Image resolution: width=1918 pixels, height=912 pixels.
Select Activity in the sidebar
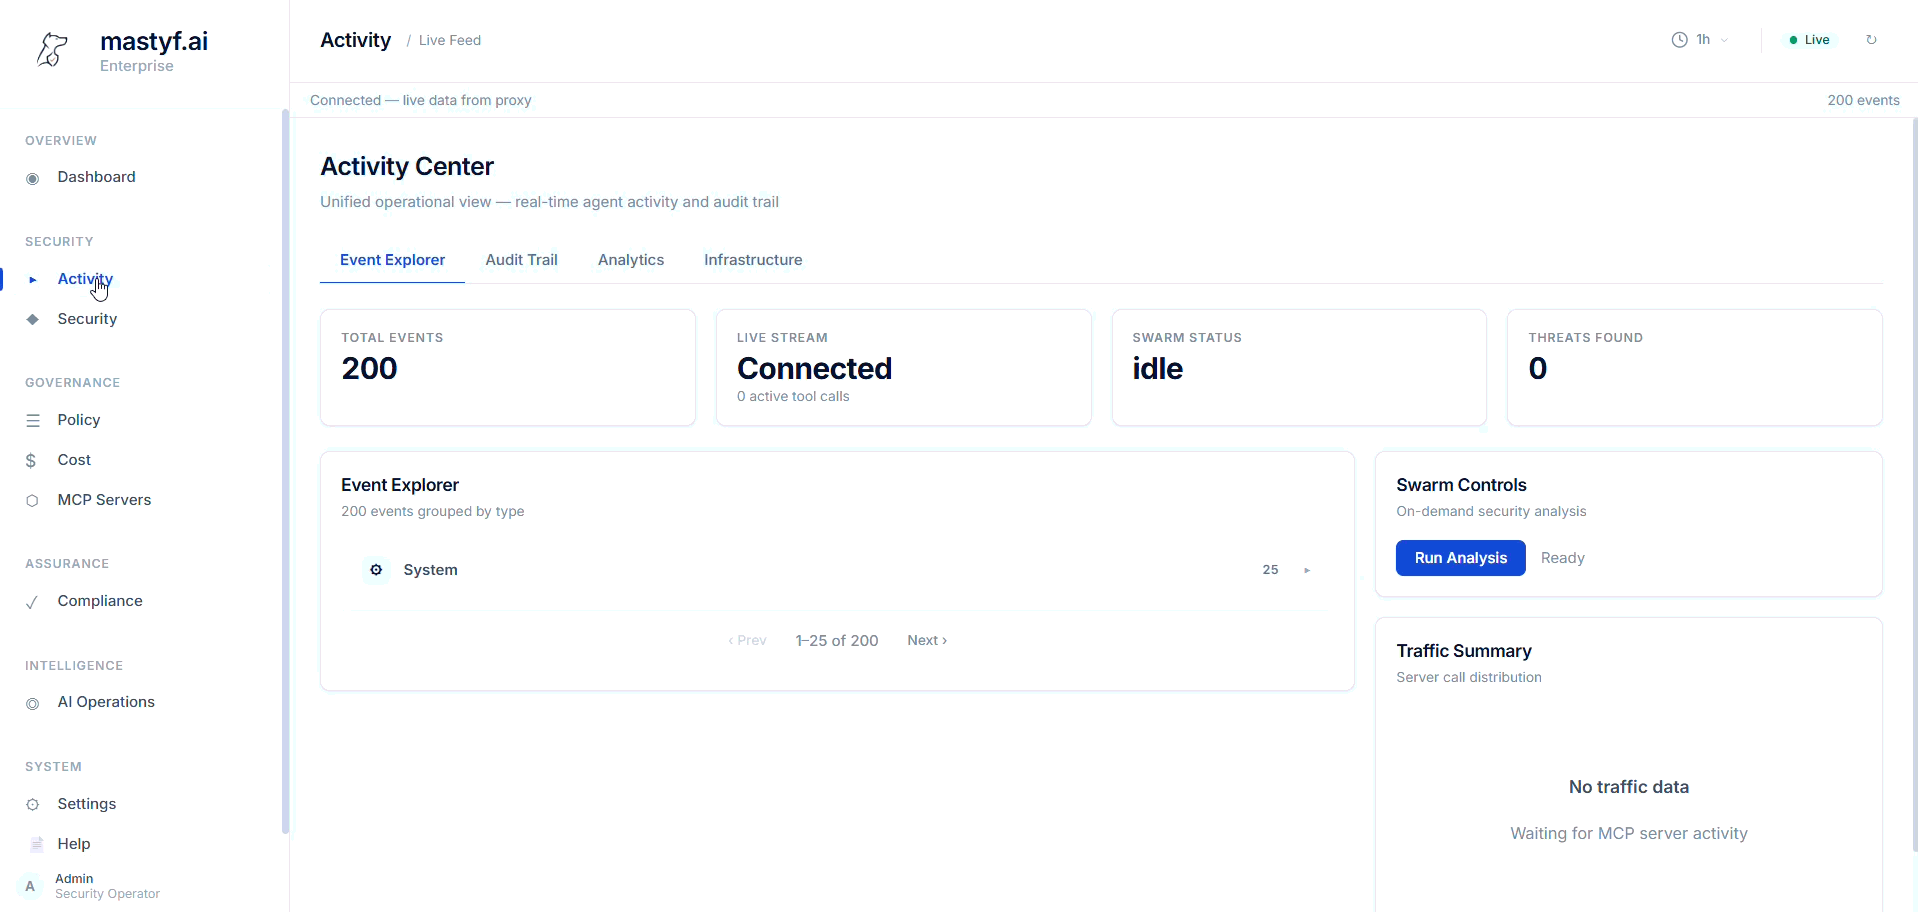coord(85,279)
